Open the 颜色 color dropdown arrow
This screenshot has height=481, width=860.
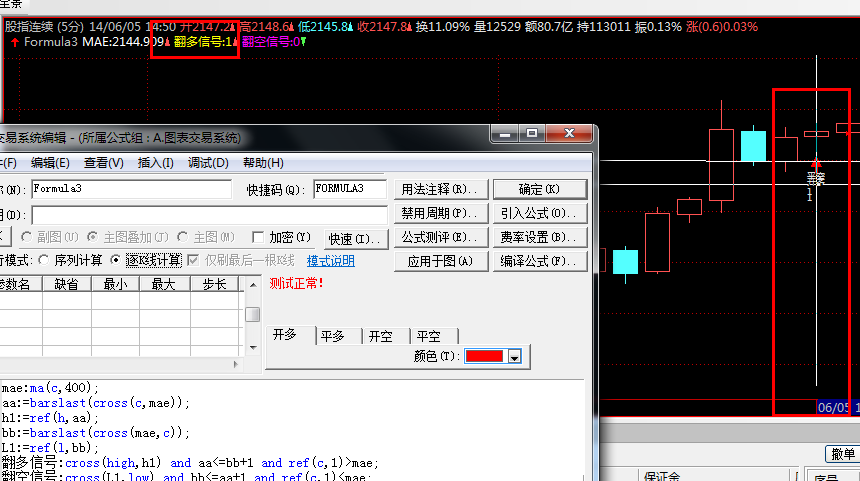(x=515, y=357)
